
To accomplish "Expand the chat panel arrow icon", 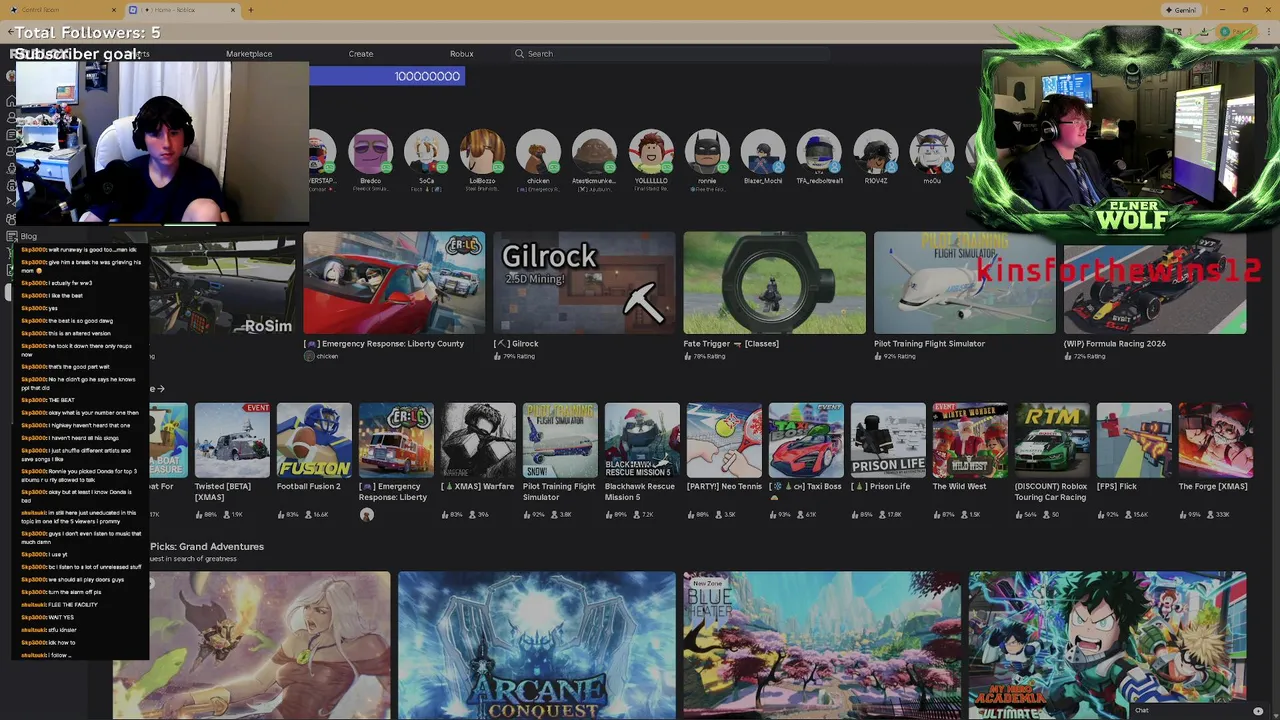I will tap(1258, 711).
